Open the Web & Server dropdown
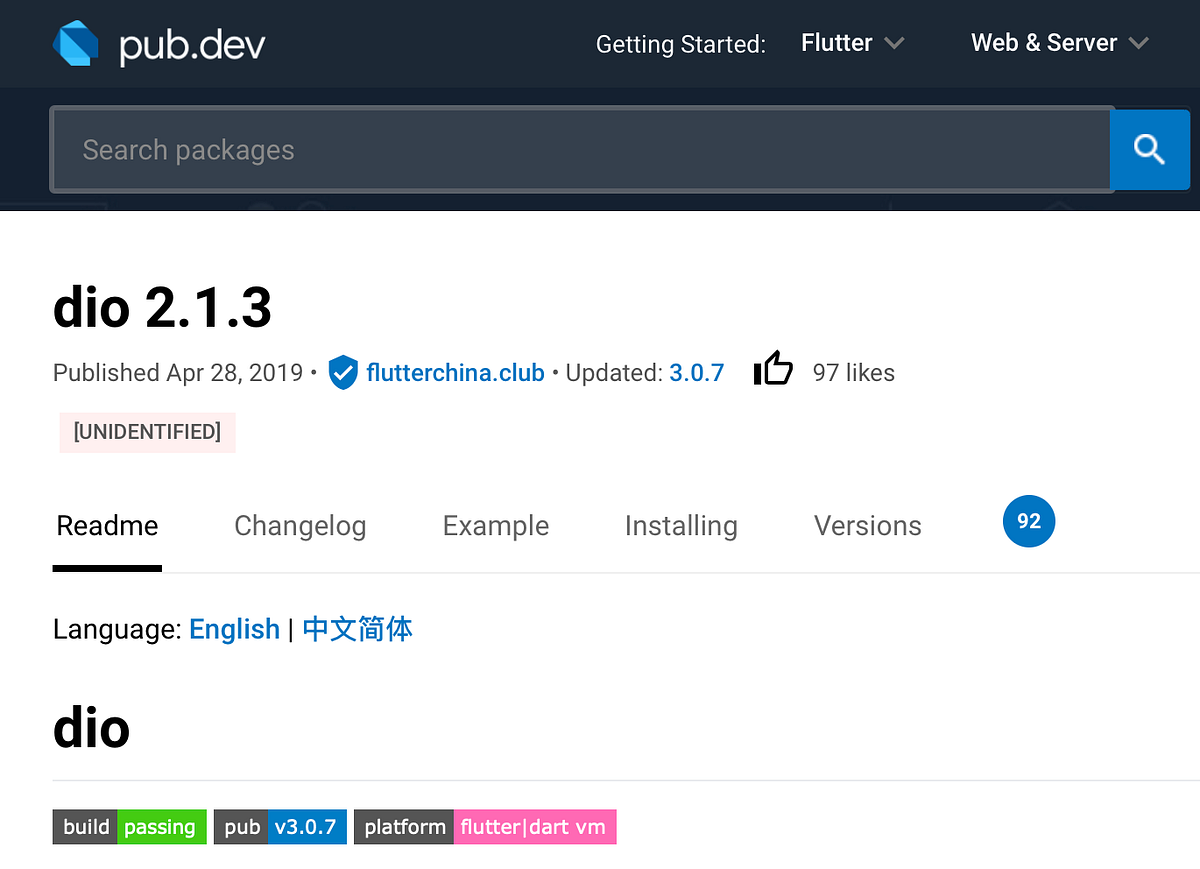Screen dimensions: 1200x869 click(1060, 43)
